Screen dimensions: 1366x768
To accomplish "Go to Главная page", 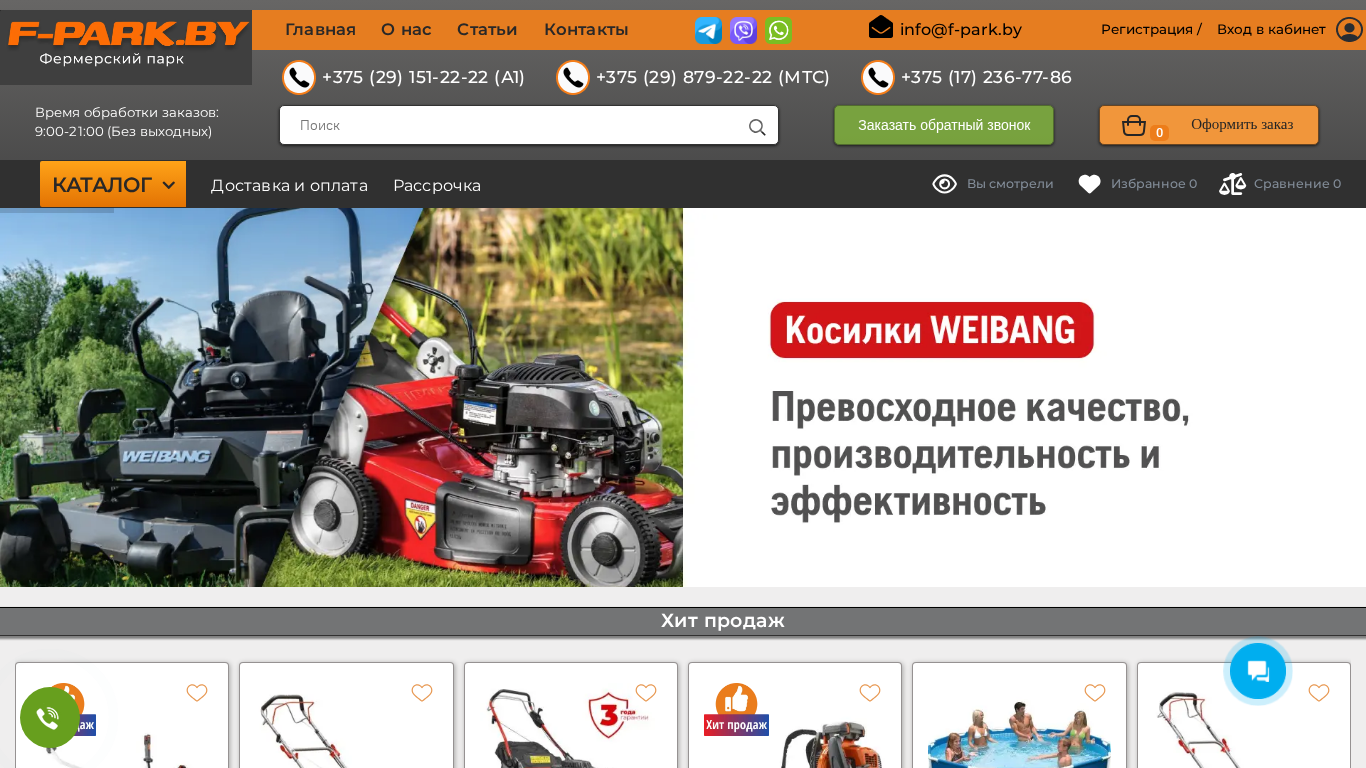I will (320, 30).
